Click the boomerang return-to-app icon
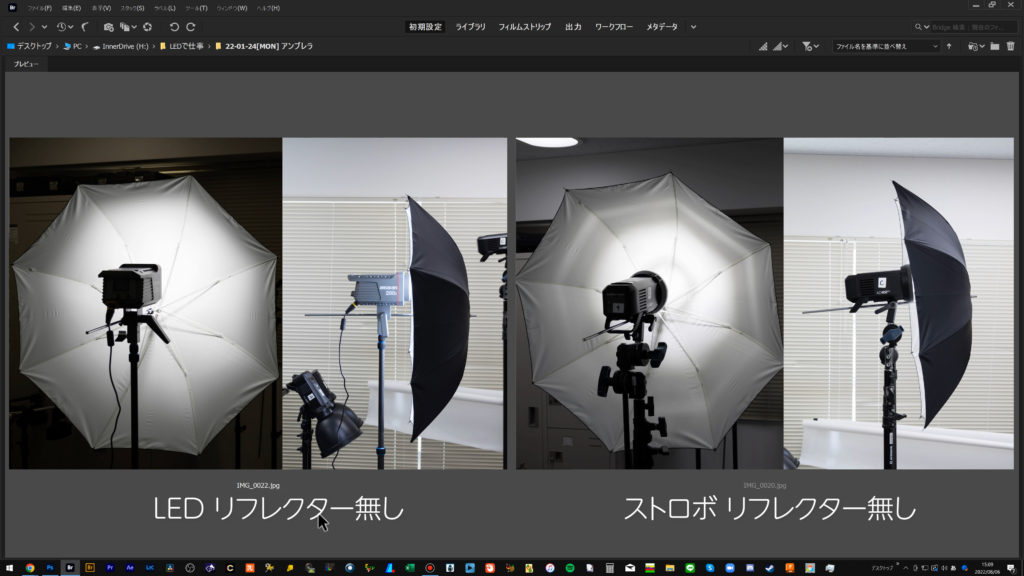 point(84,27)
